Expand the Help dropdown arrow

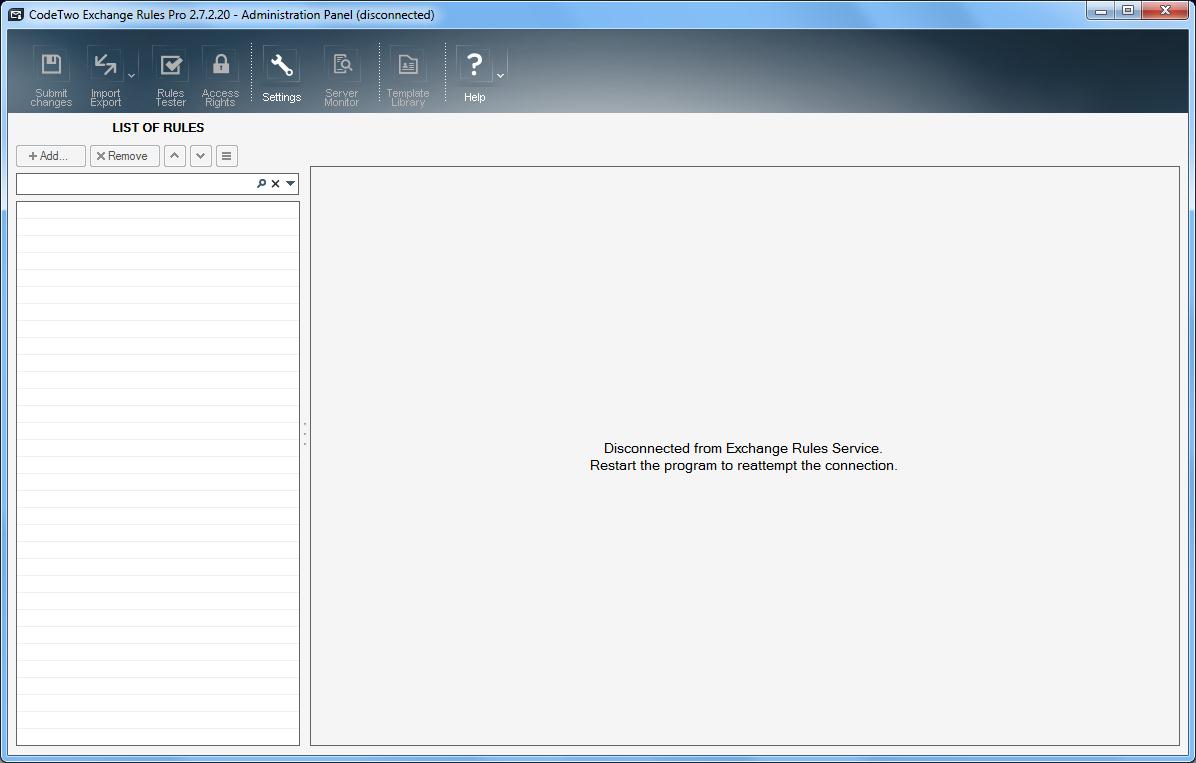pos(500,76)
